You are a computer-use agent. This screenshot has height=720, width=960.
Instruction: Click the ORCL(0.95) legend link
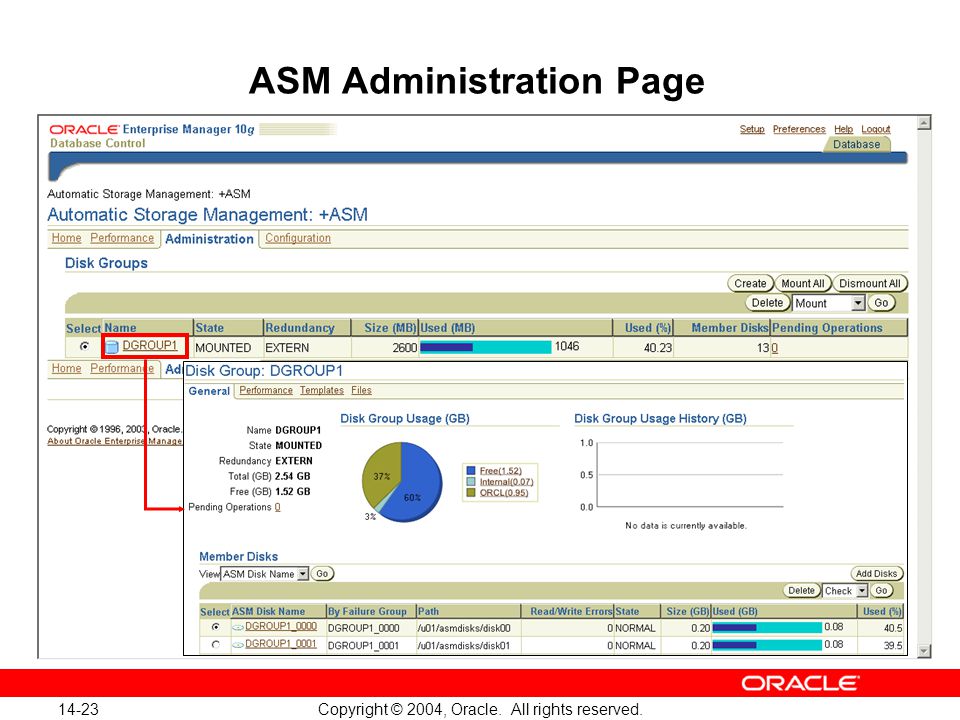(504, 492)
